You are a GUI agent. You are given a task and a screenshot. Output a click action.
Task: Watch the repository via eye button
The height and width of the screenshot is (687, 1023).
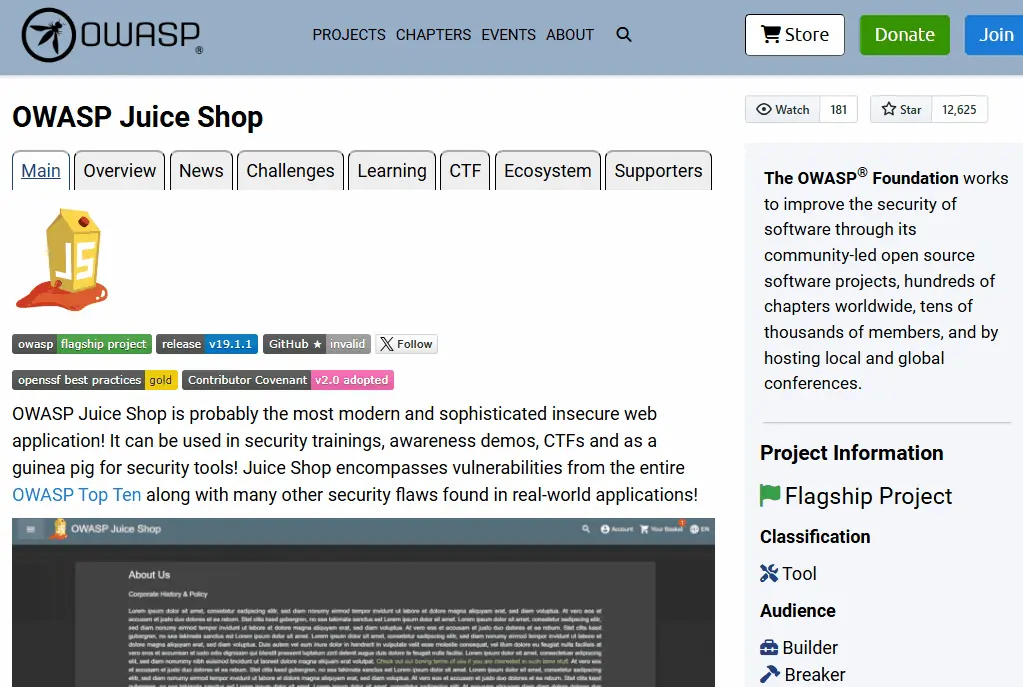tap(782, 110)
